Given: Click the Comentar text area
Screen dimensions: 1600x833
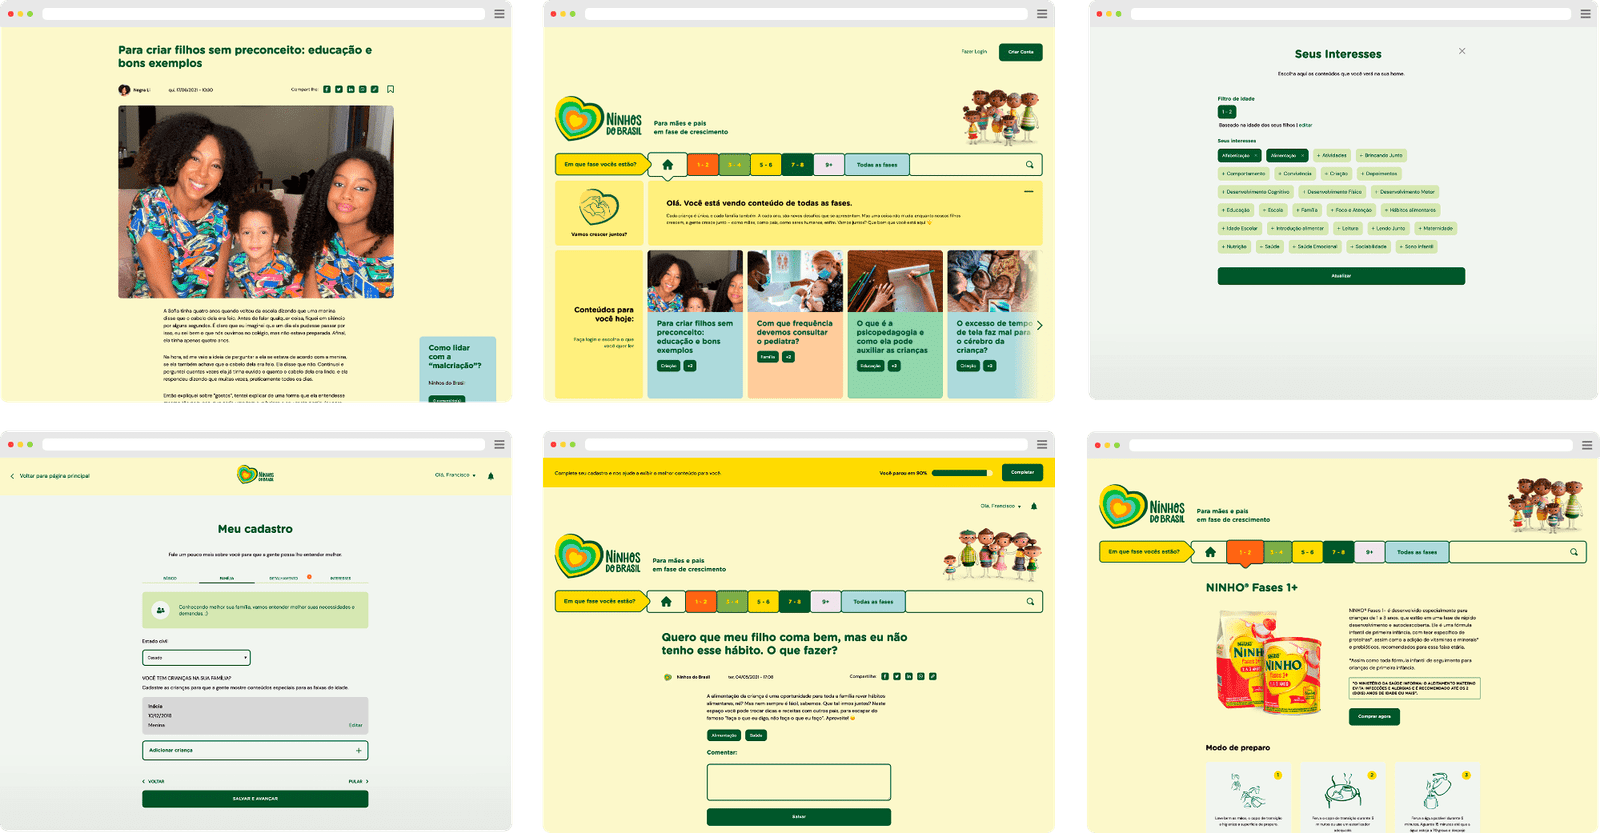Looking at the screenshot, I should (799, 782).
